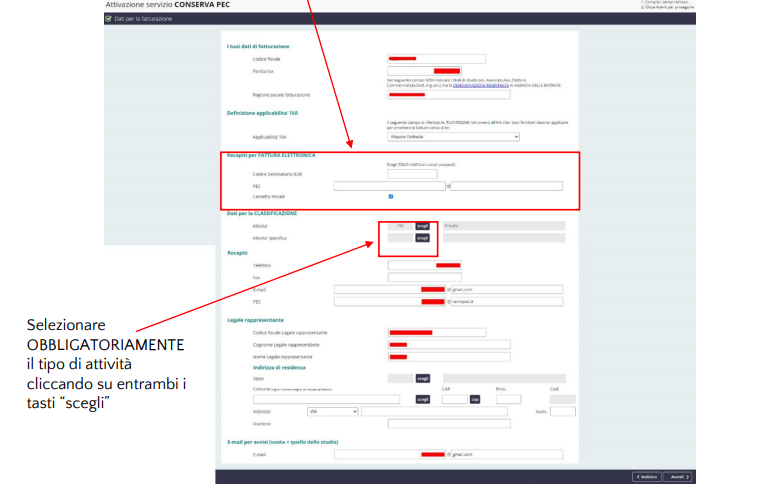Click the scegli button for Comune
This screenshot has height=488, width=772.
click(x=423, y=399)
